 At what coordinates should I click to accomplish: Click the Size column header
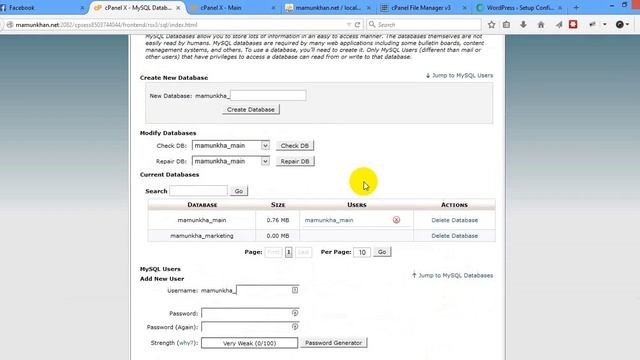click(278, 205)
